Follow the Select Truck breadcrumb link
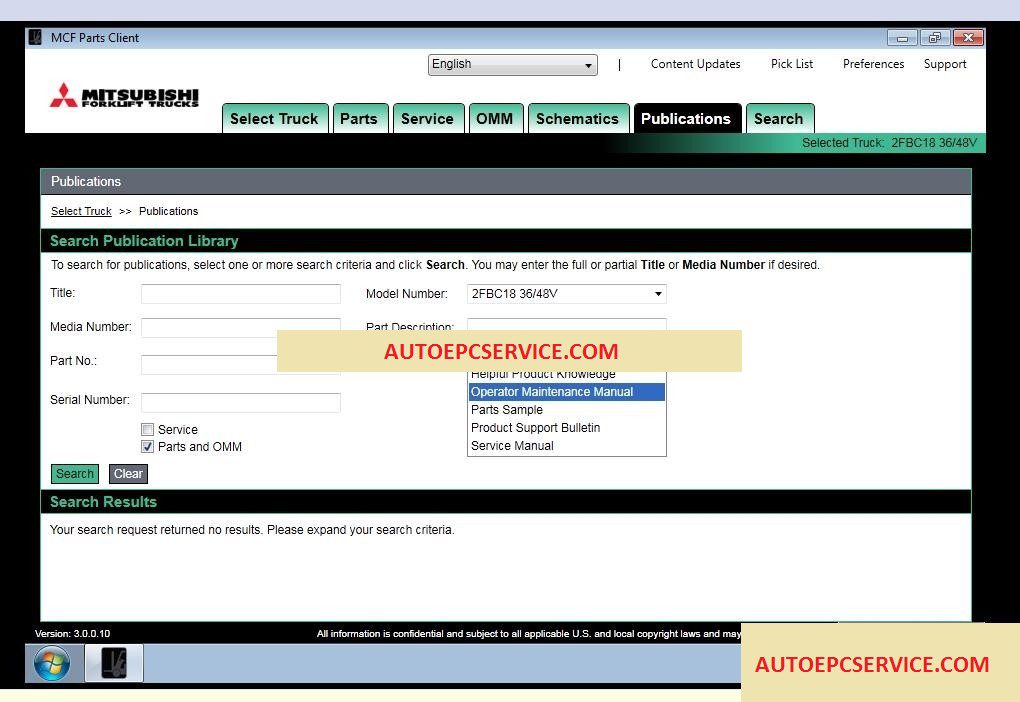 (81, 211)
